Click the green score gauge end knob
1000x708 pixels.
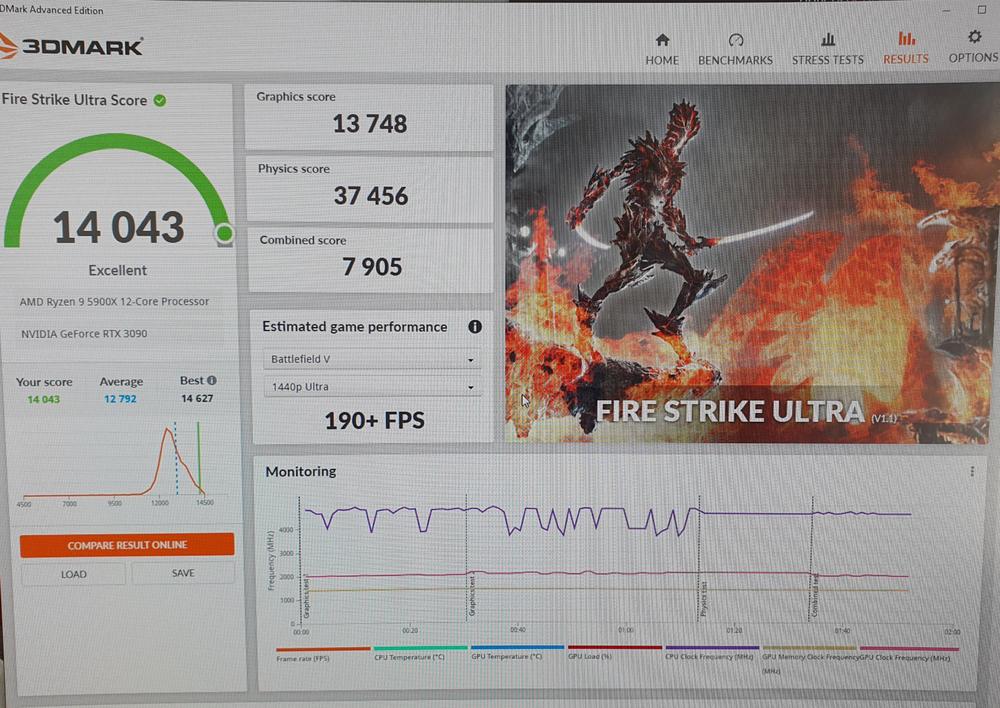[224, 233]
